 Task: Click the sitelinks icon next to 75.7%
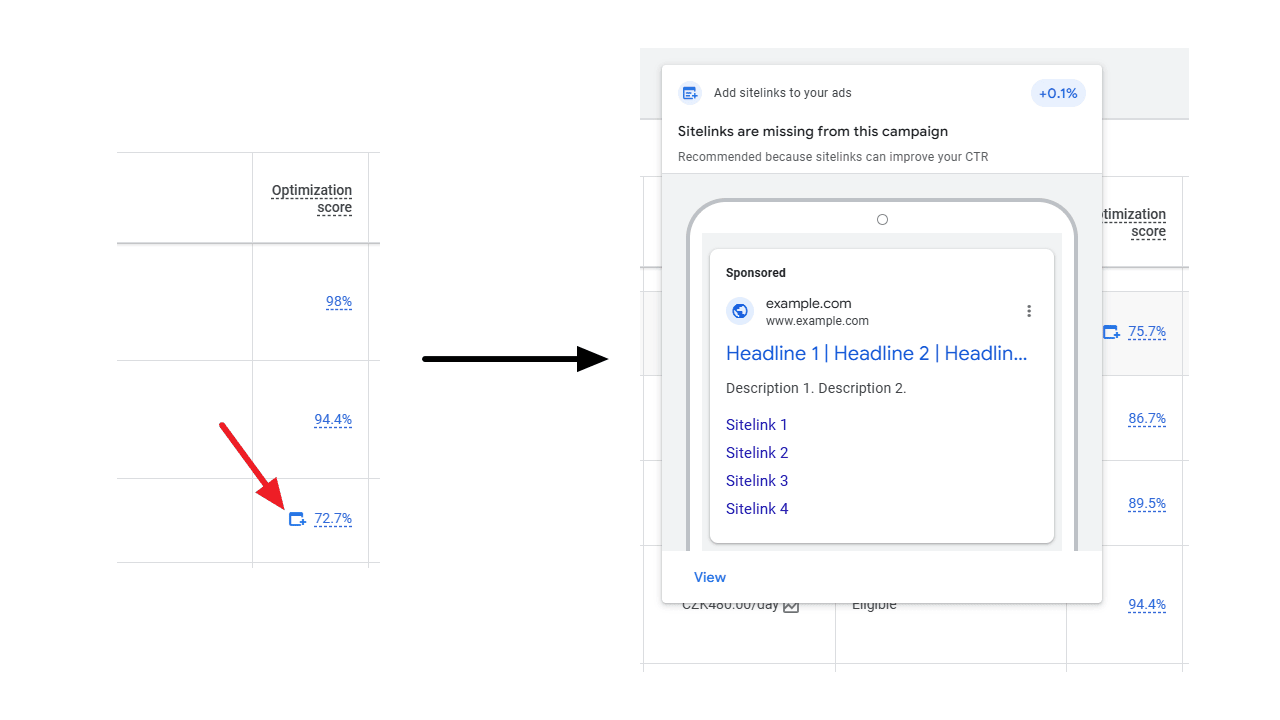point(1111,332)
